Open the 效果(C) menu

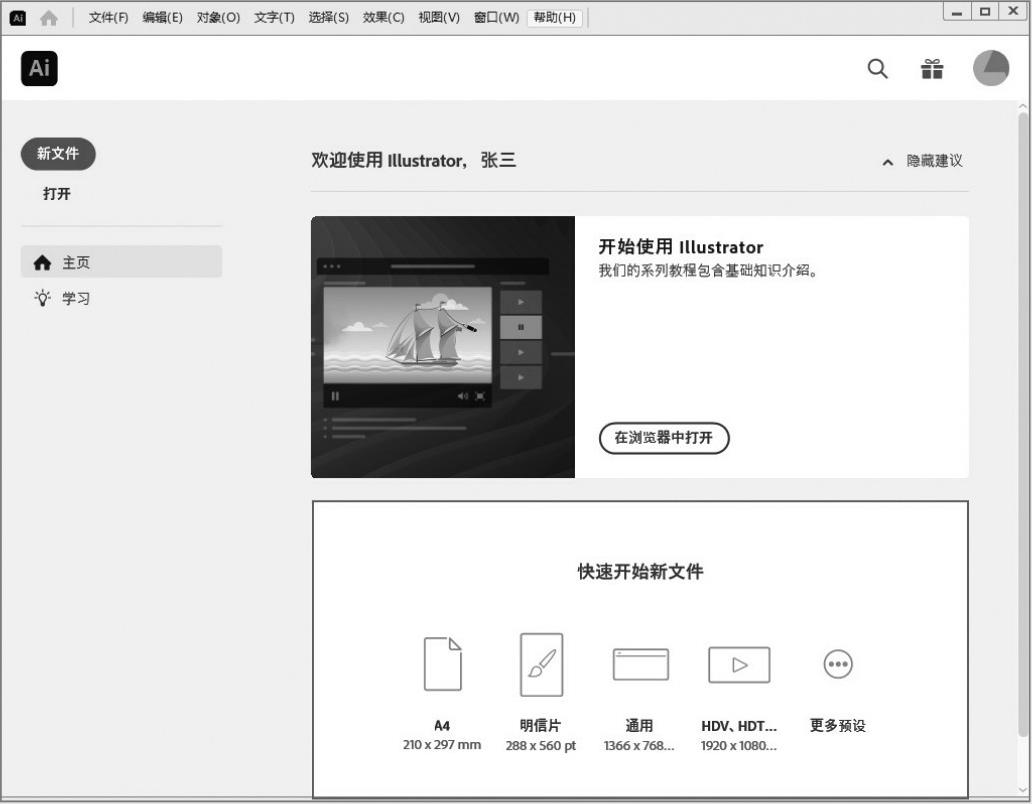tap(384, 18)
